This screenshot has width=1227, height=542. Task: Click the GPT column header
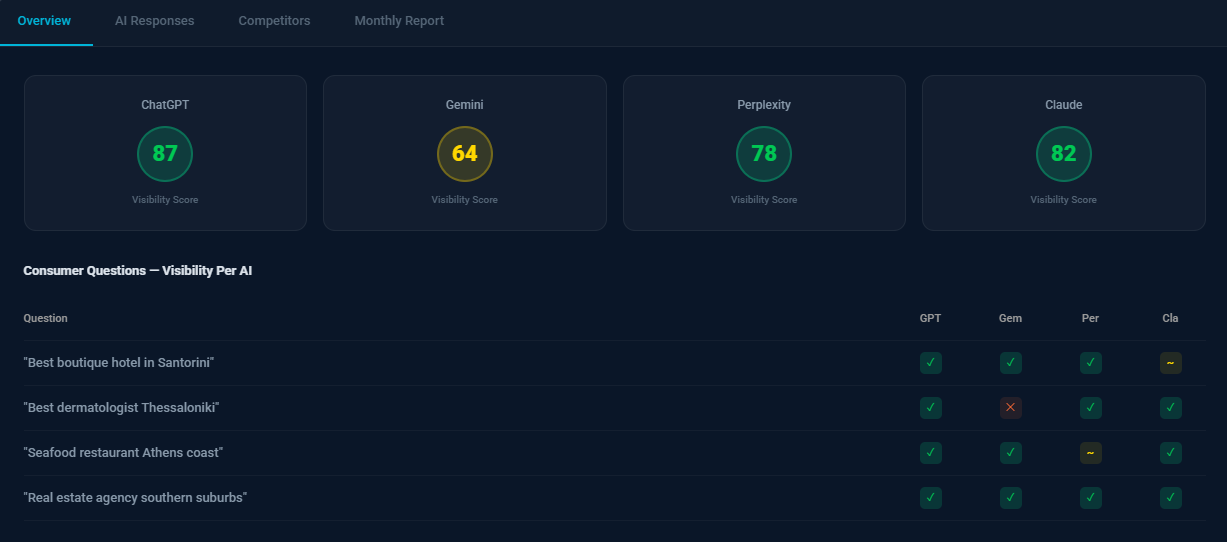click(931, 318)
